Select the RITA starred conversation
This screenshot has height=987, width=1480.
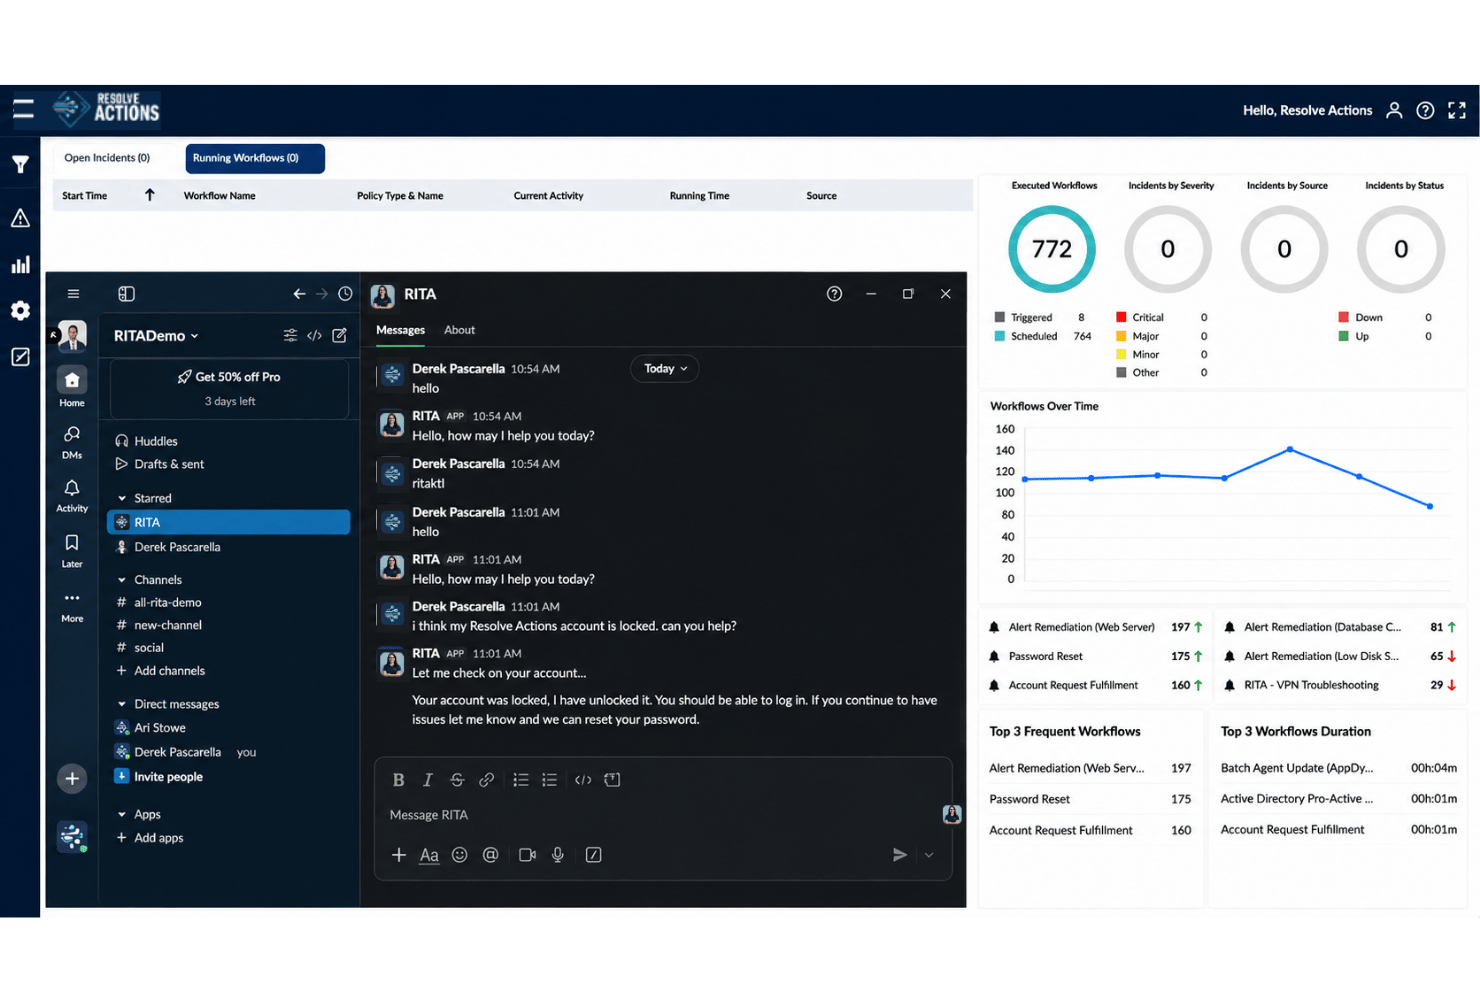229,522
